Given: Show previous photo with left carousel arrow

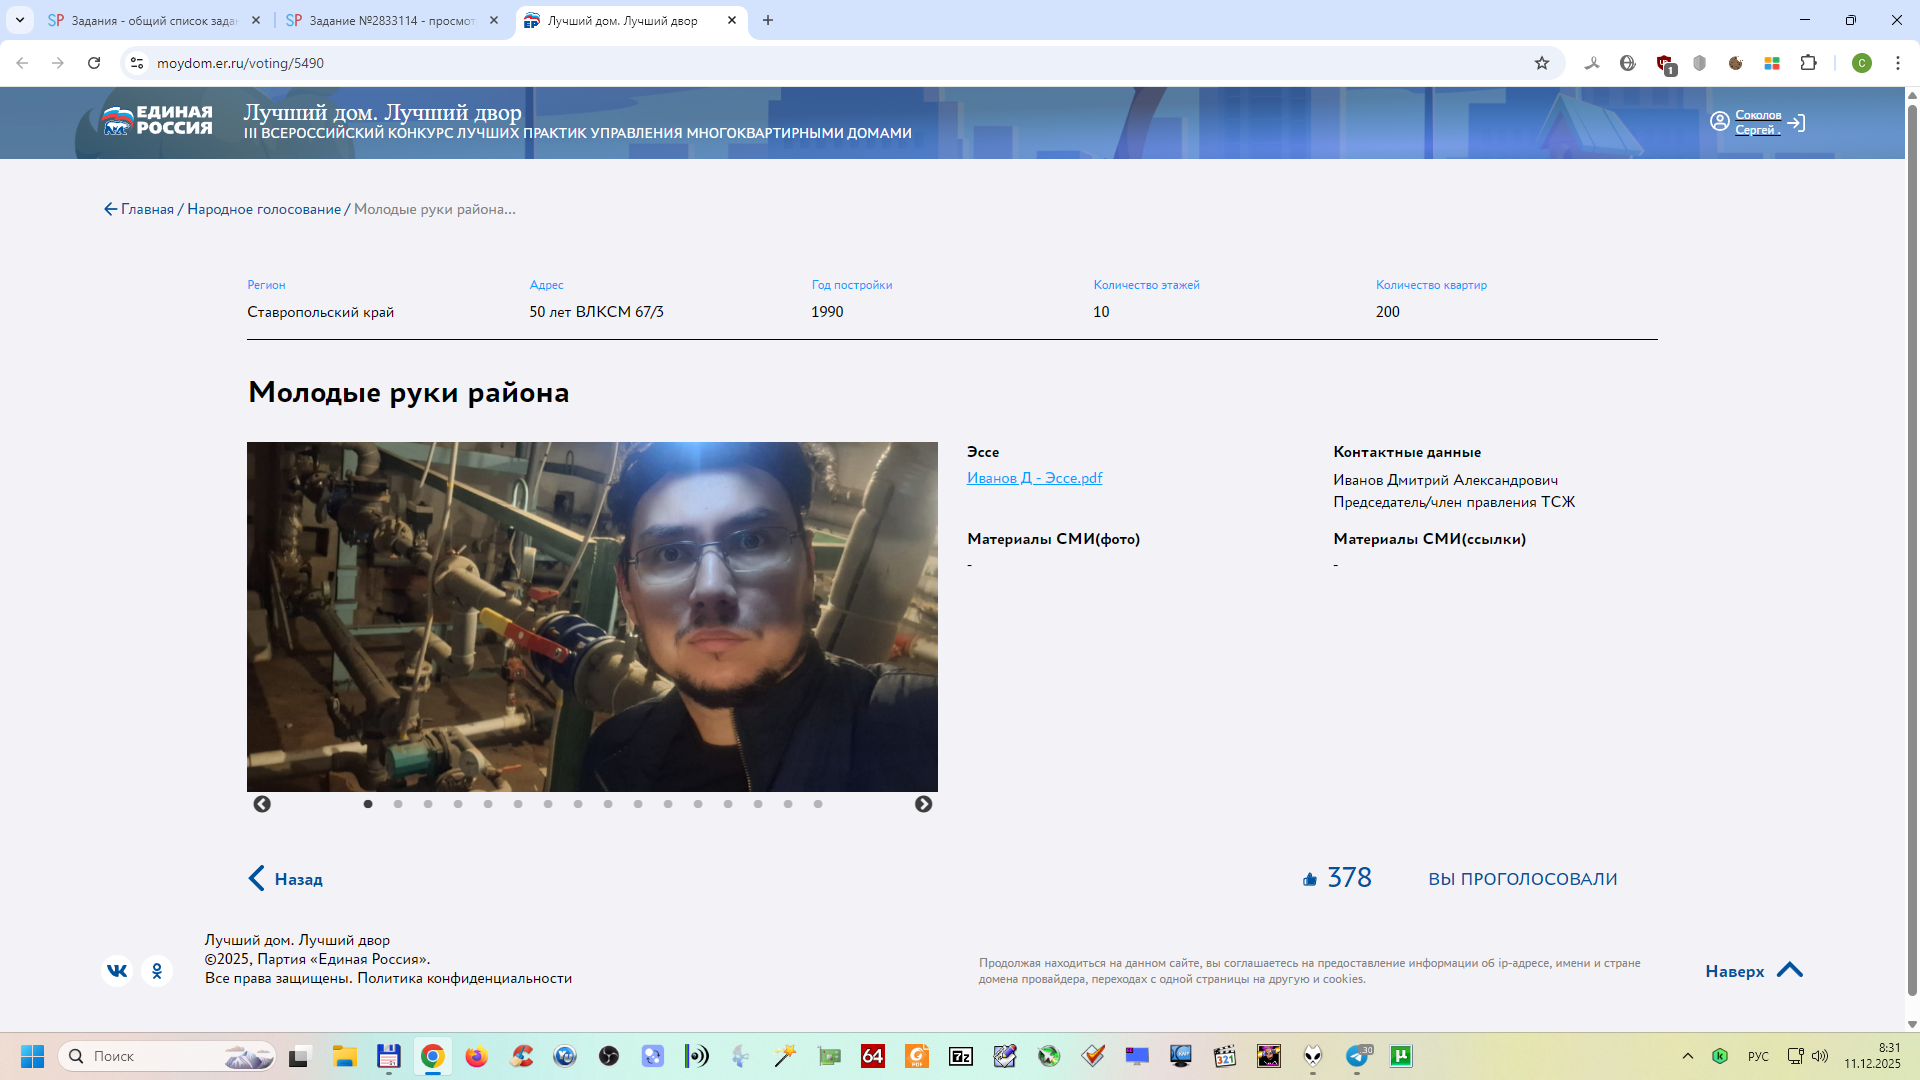Looking at the screenshot, I should click(262, 804).
